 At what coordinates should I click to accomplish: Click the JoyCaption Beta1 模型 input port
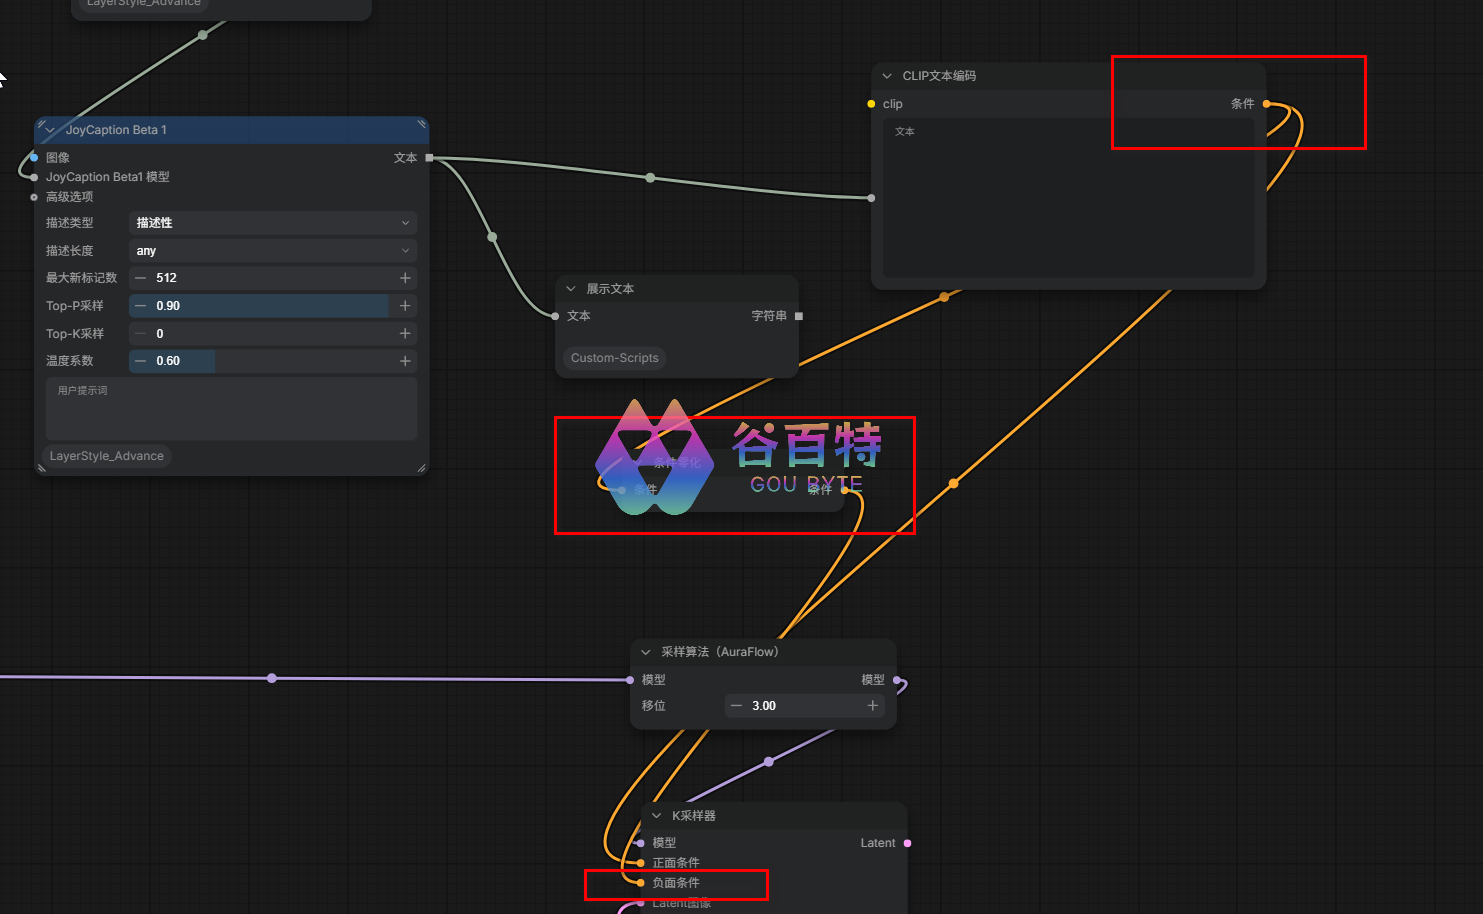(34, 177)
